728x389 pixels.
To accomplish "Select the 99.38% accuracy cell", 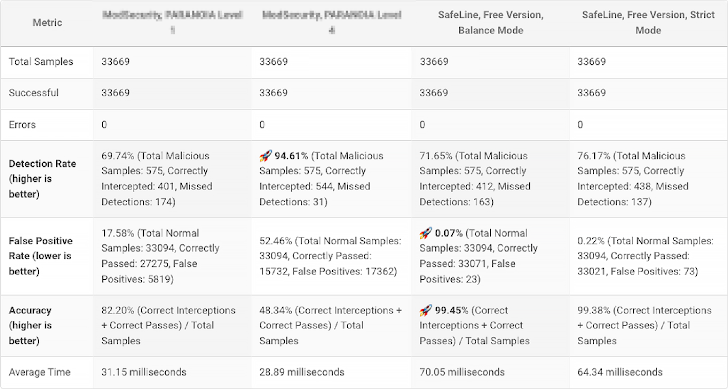I will click(x=648, y=325).
